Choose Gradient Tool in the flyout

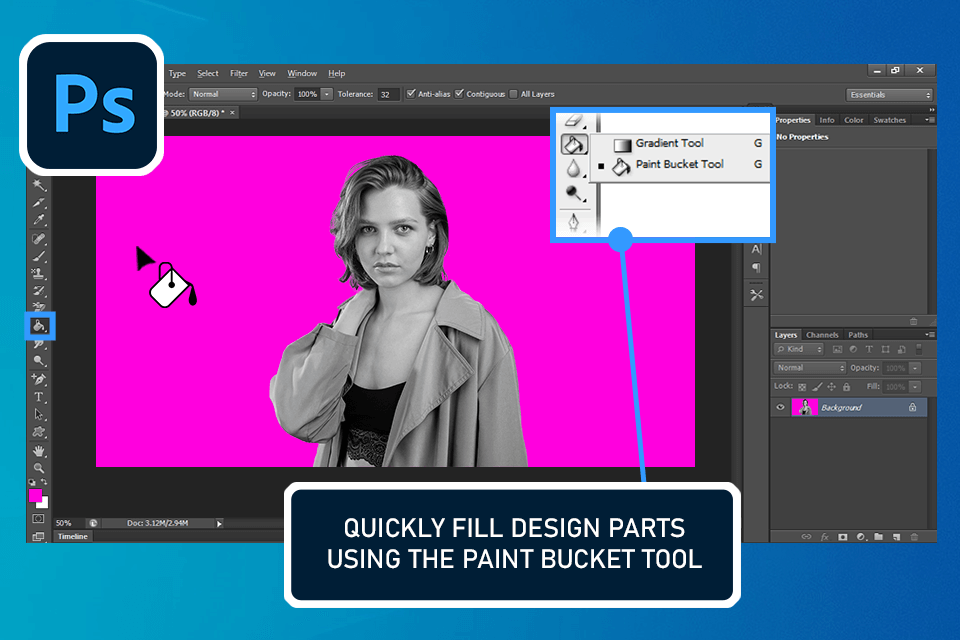point(679,143)
